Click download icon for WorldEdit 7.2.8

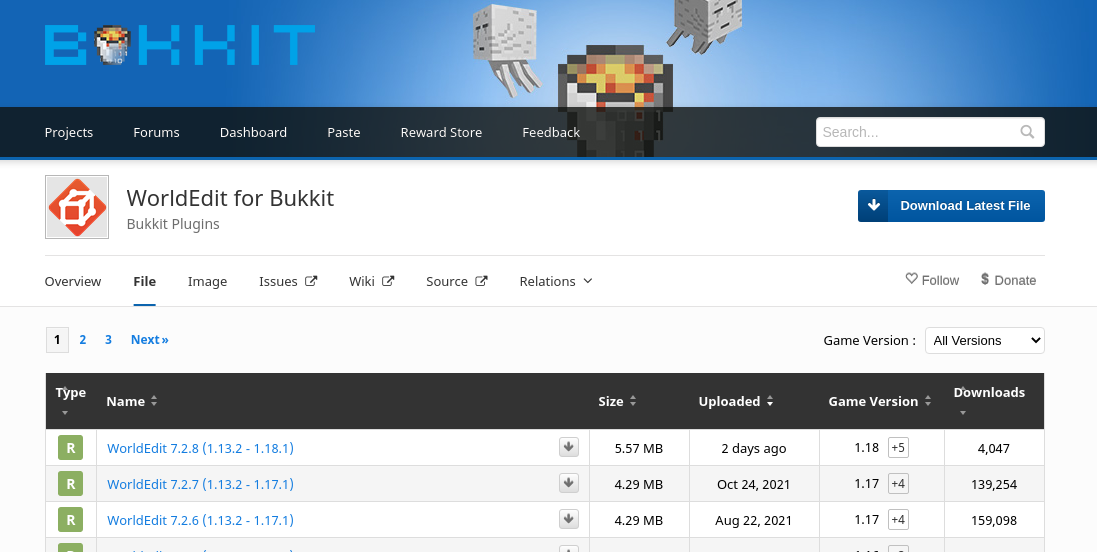(x=569, y=447)
